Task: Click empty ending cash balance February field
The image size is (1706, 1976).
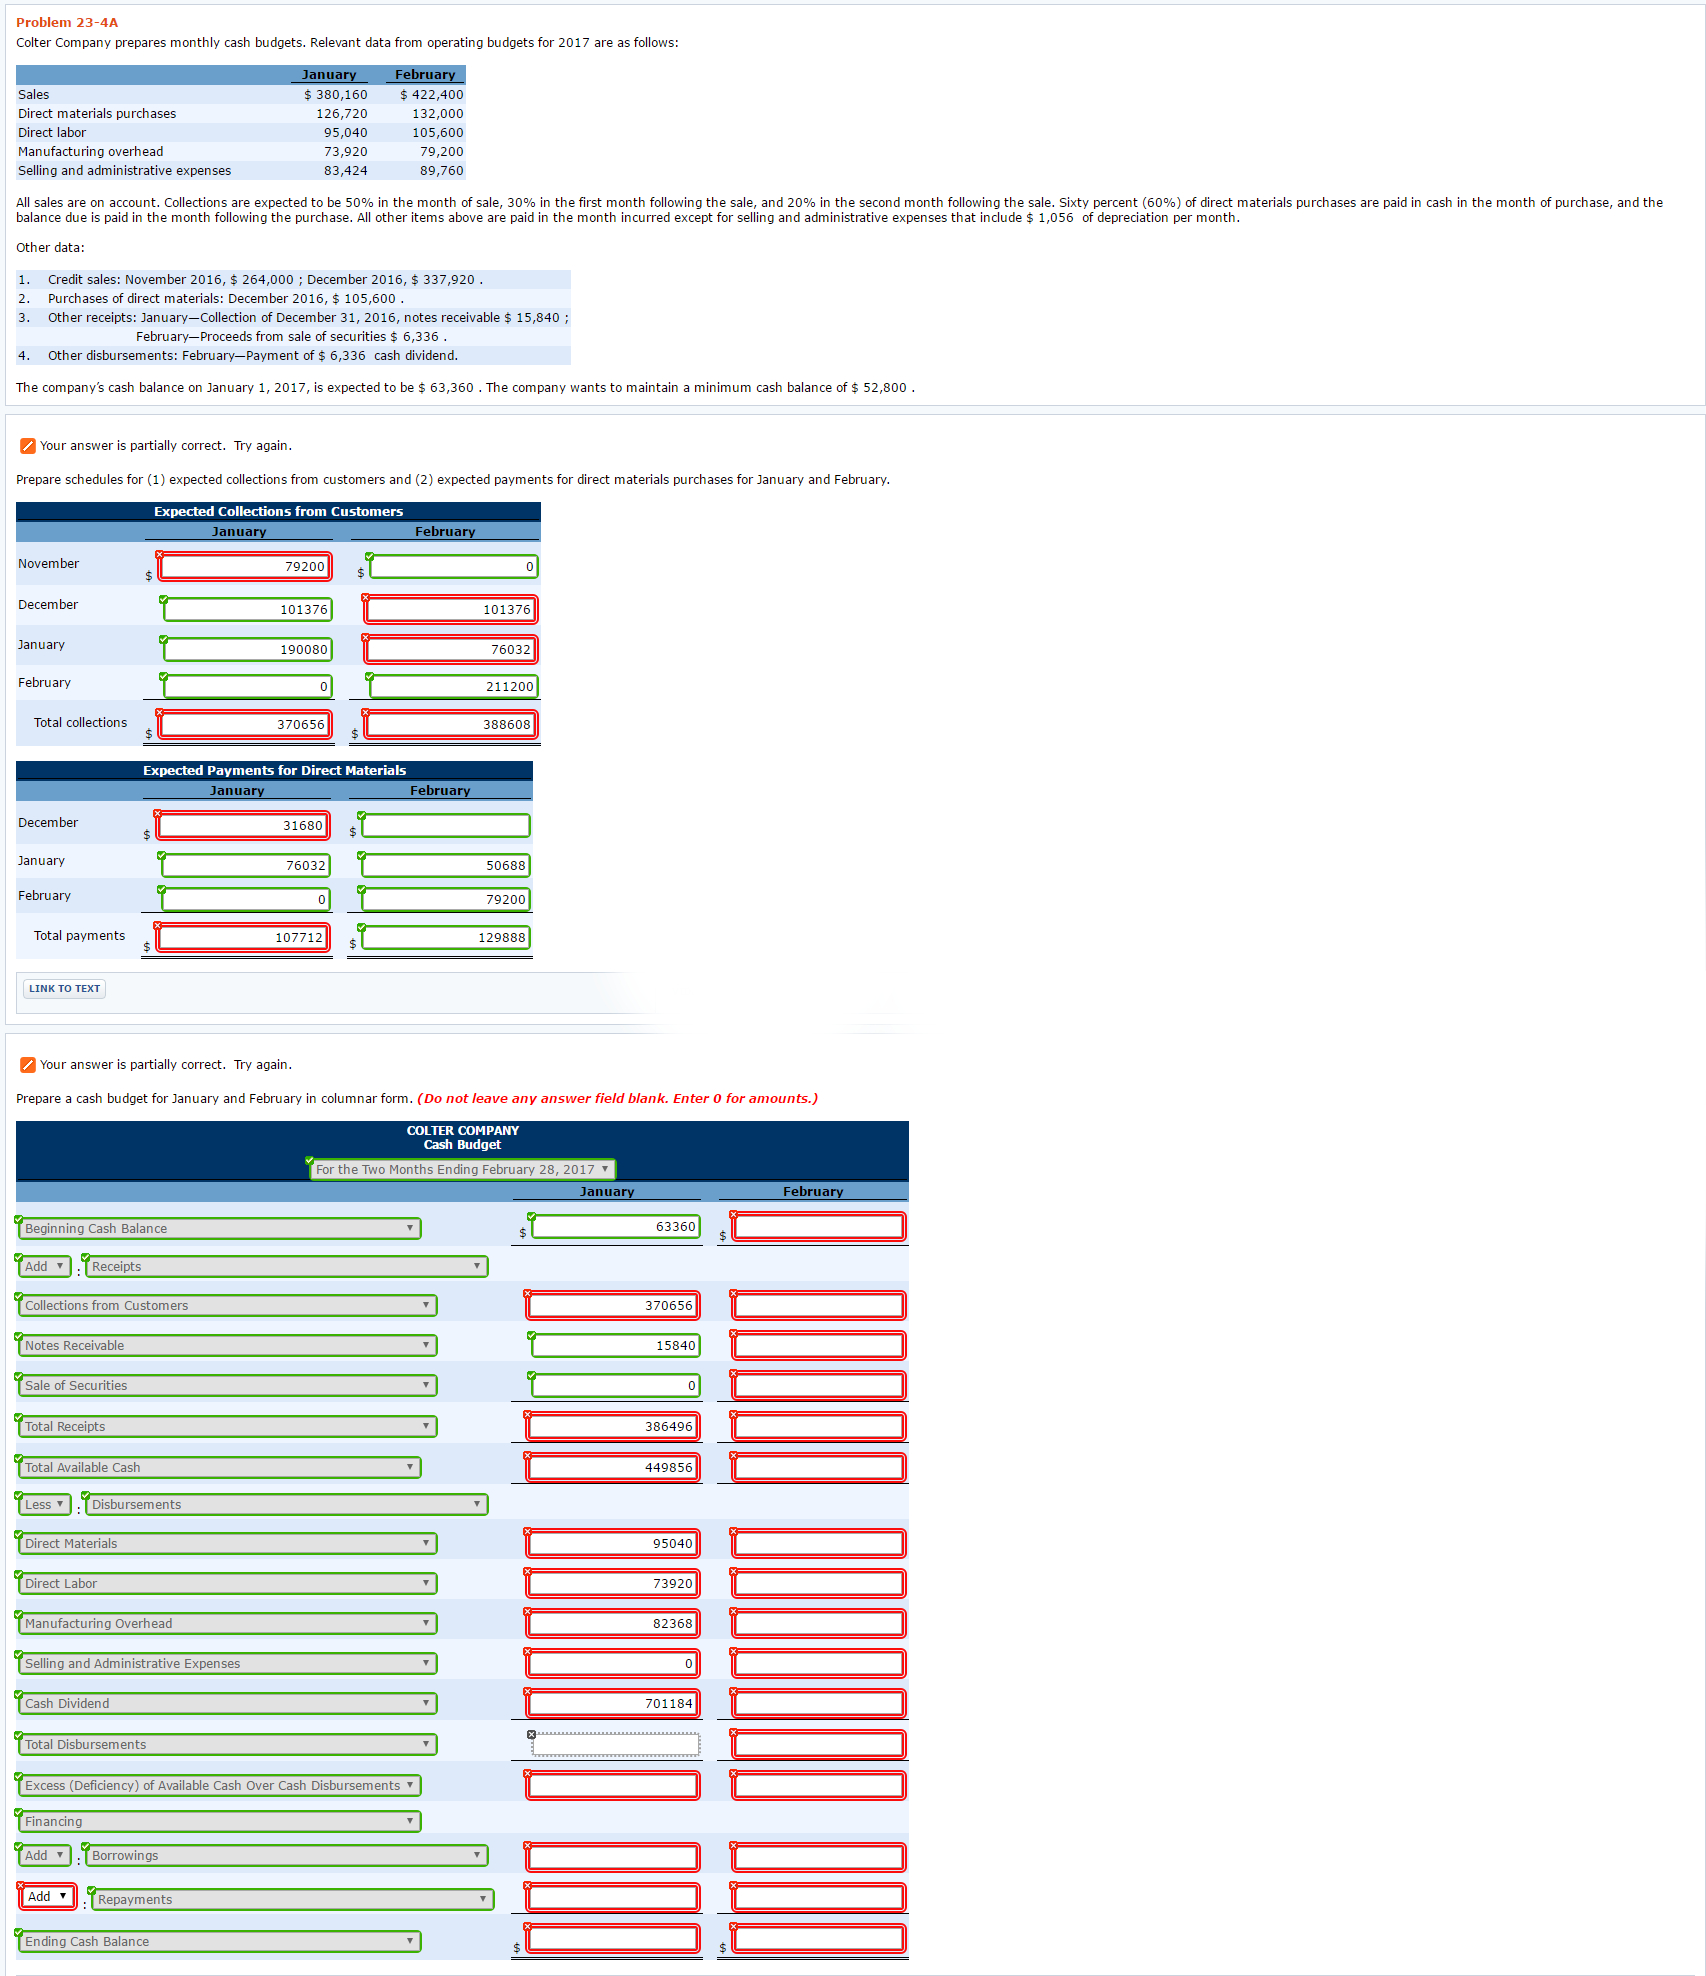Action: (x=819, y=1938)
